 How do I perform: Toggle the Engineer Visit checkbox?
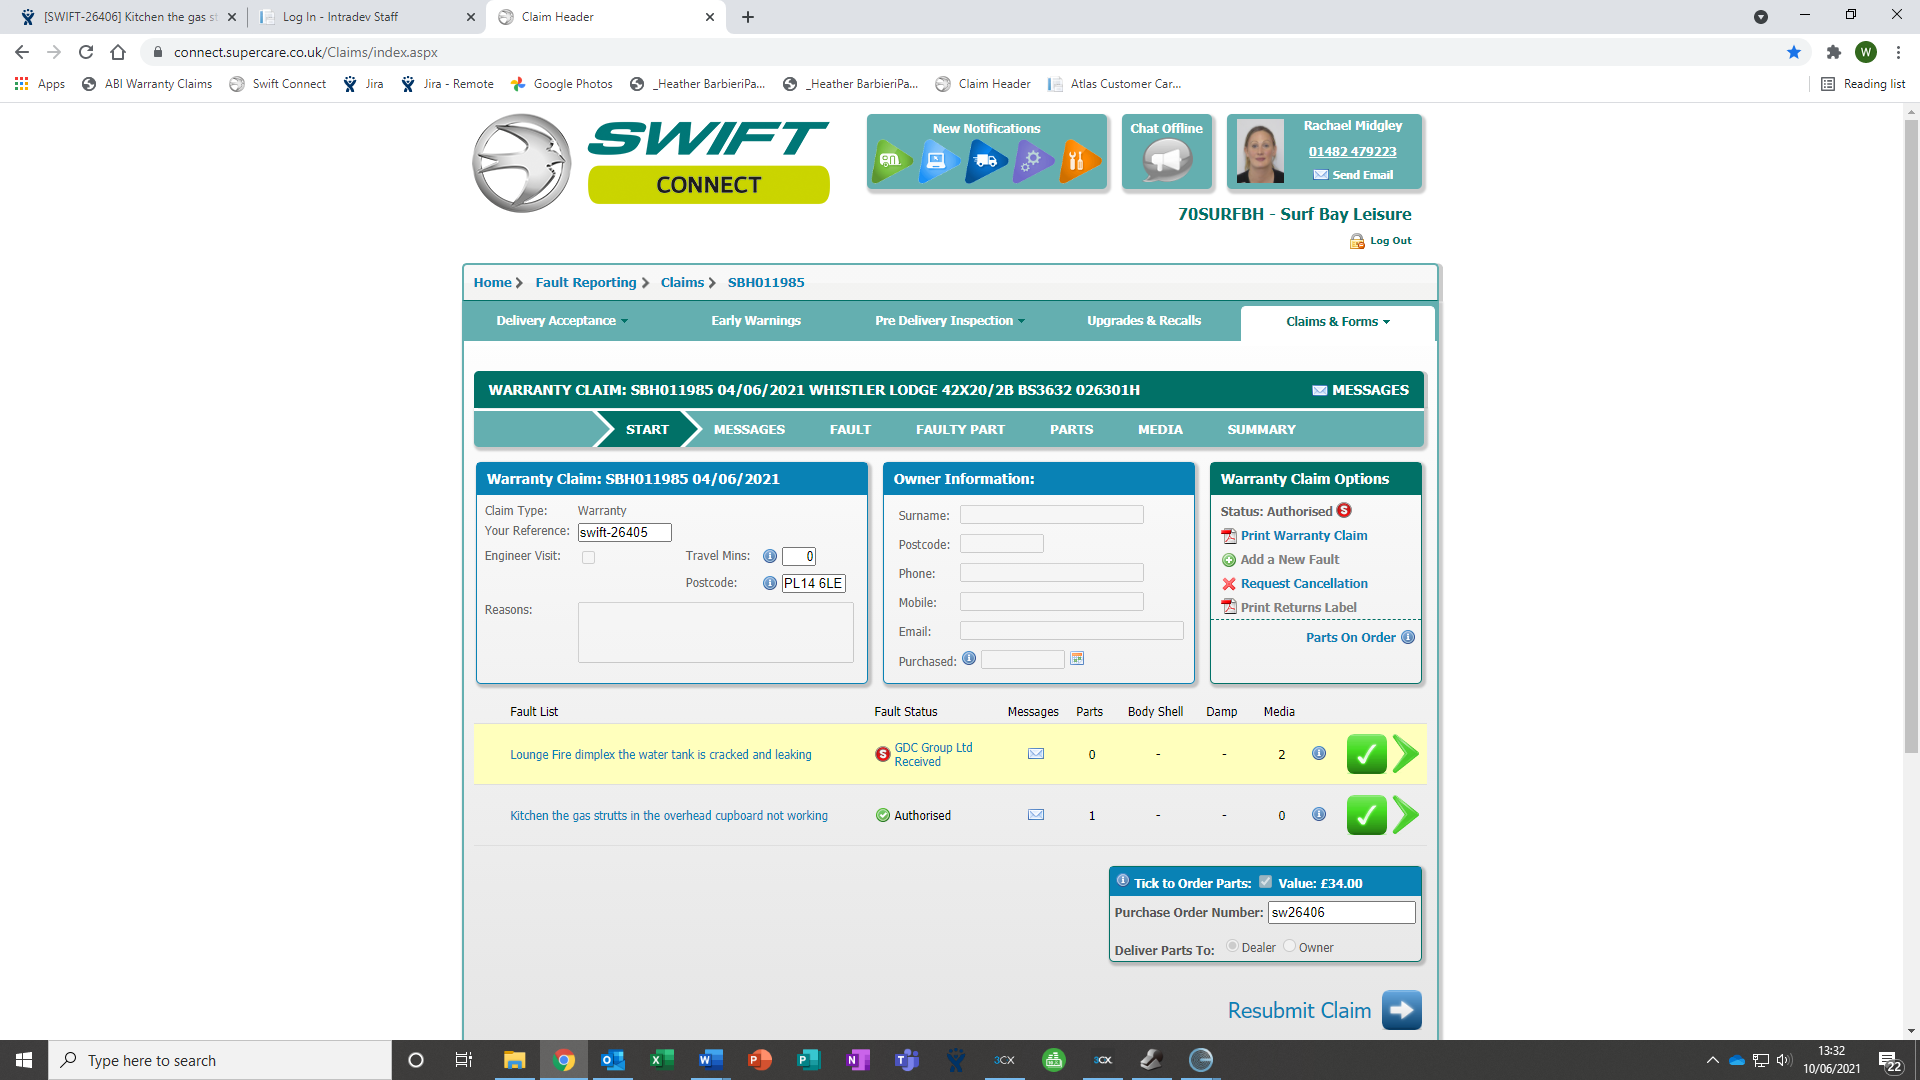(x=588, y=558)
